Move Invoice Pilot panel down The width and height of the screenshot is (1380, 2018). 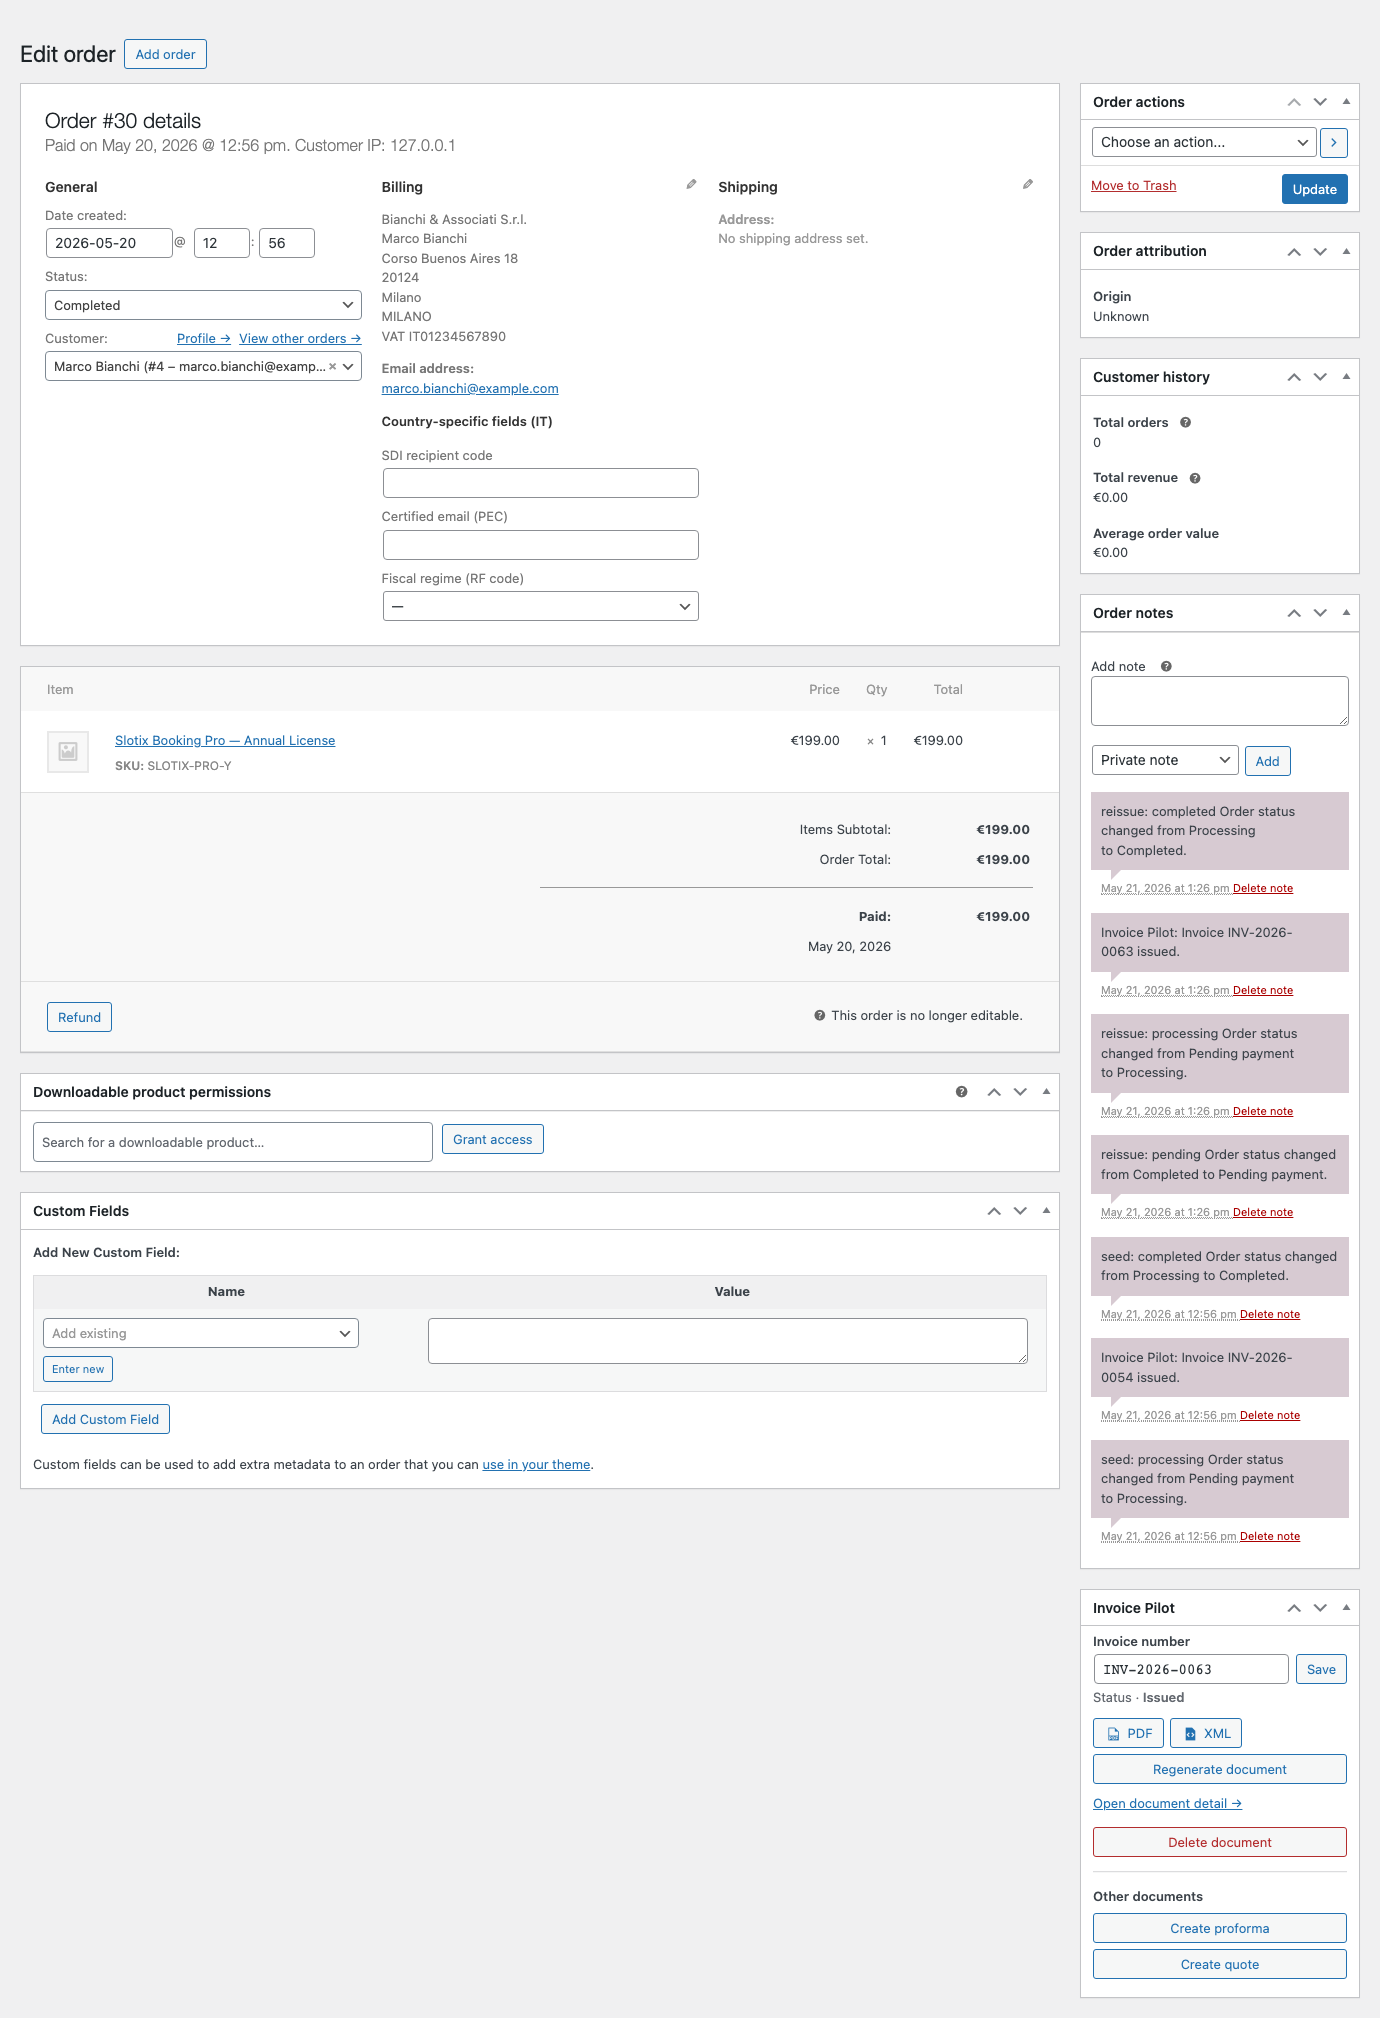point(1320,1608)
